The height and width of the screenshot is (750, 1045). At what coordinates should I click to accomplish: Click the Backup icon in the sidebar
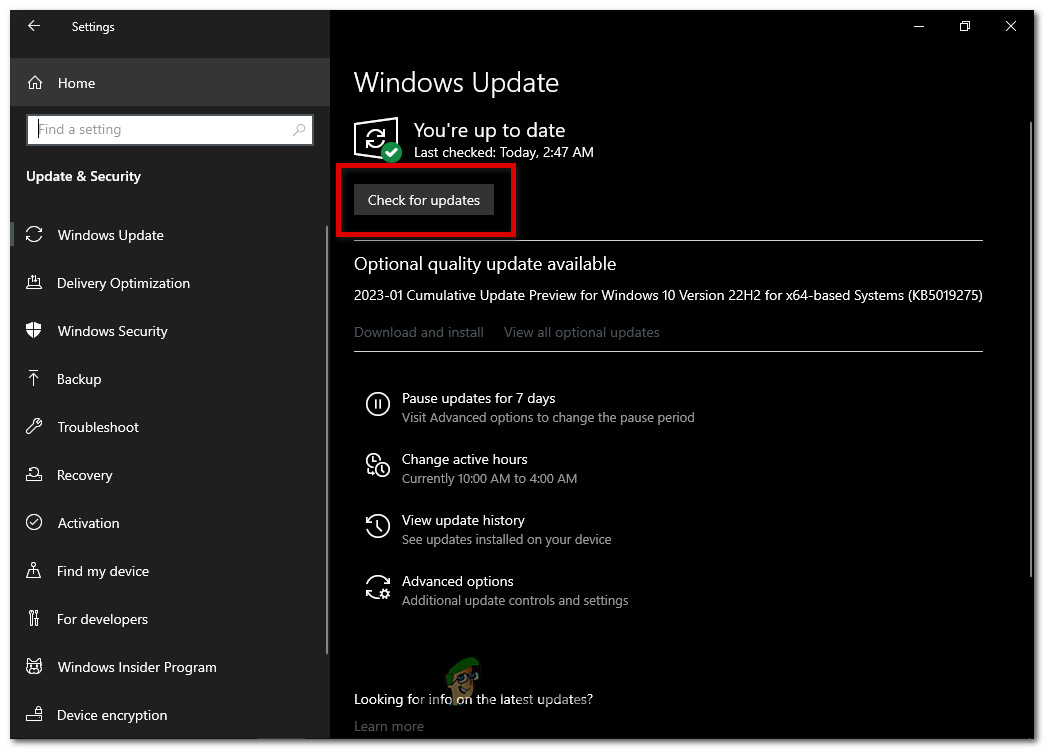36,379
